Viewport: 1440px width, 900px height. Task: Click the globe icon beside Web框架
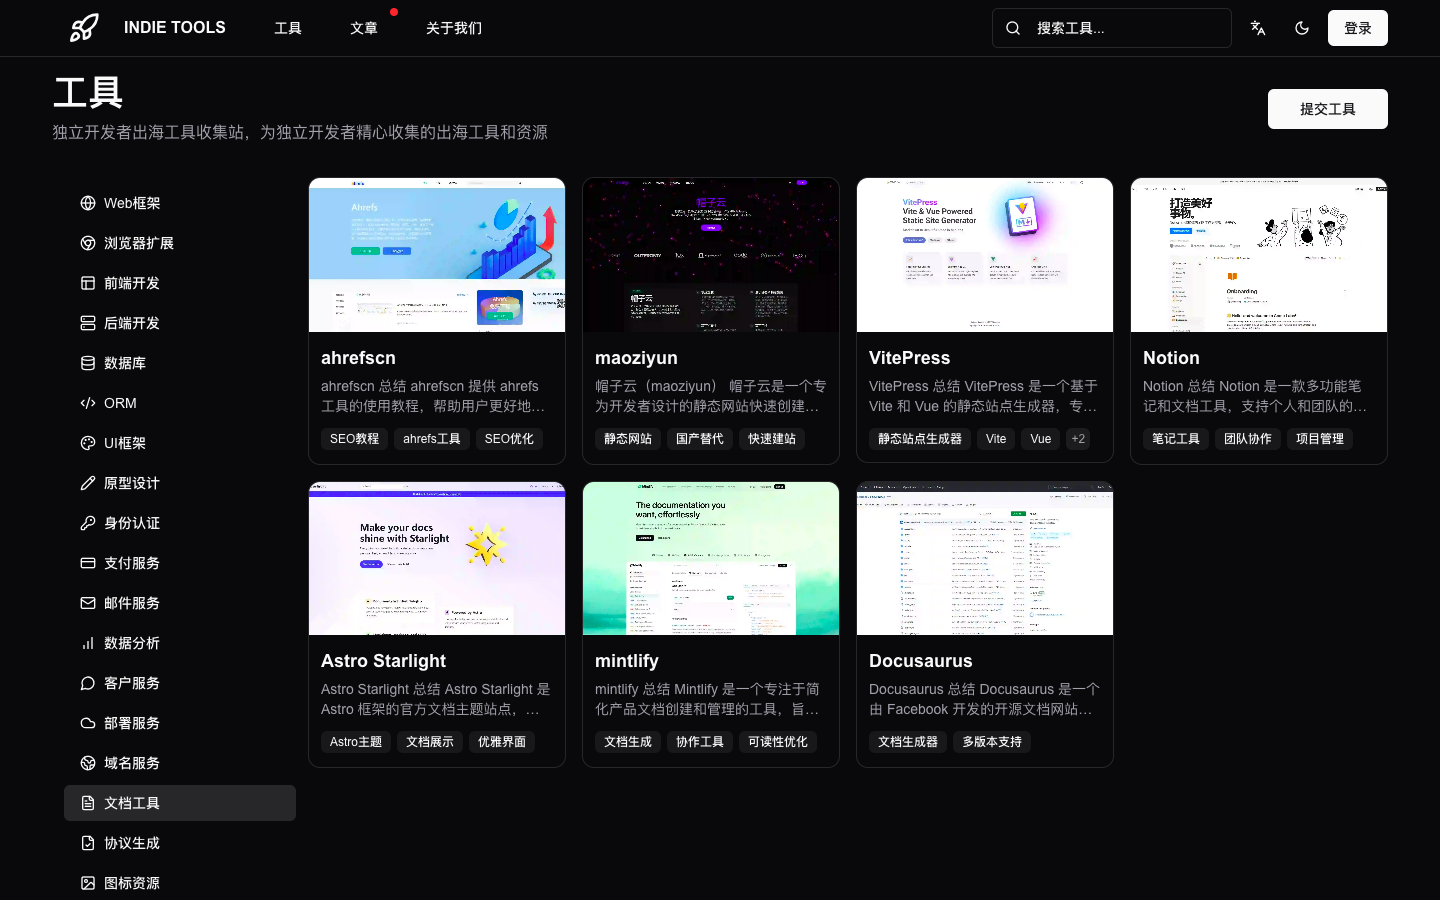coord(88,203)
